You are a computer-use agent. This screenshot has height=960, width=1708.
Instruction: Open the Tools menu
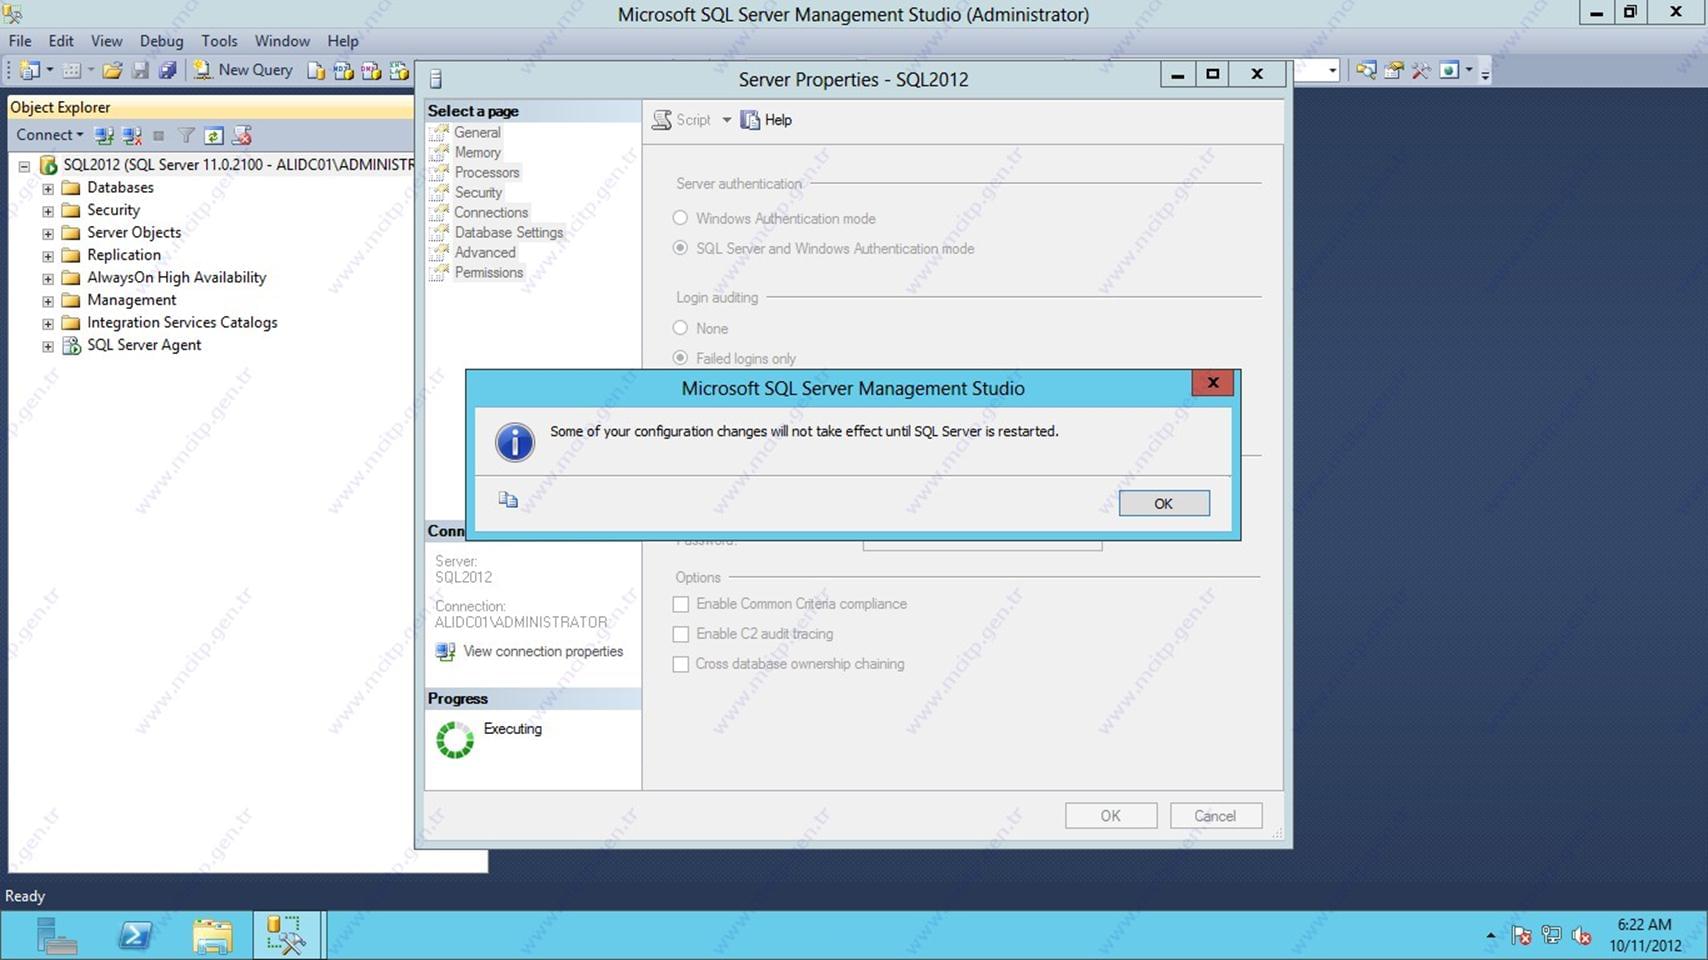pyautogui.click(x=219, y=41)
